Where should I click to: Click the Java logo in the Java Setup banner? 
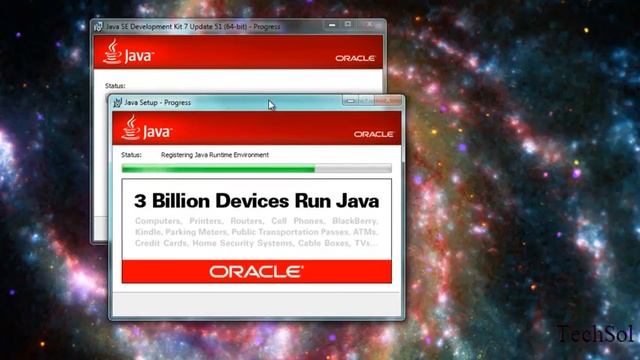click(147, 128)
